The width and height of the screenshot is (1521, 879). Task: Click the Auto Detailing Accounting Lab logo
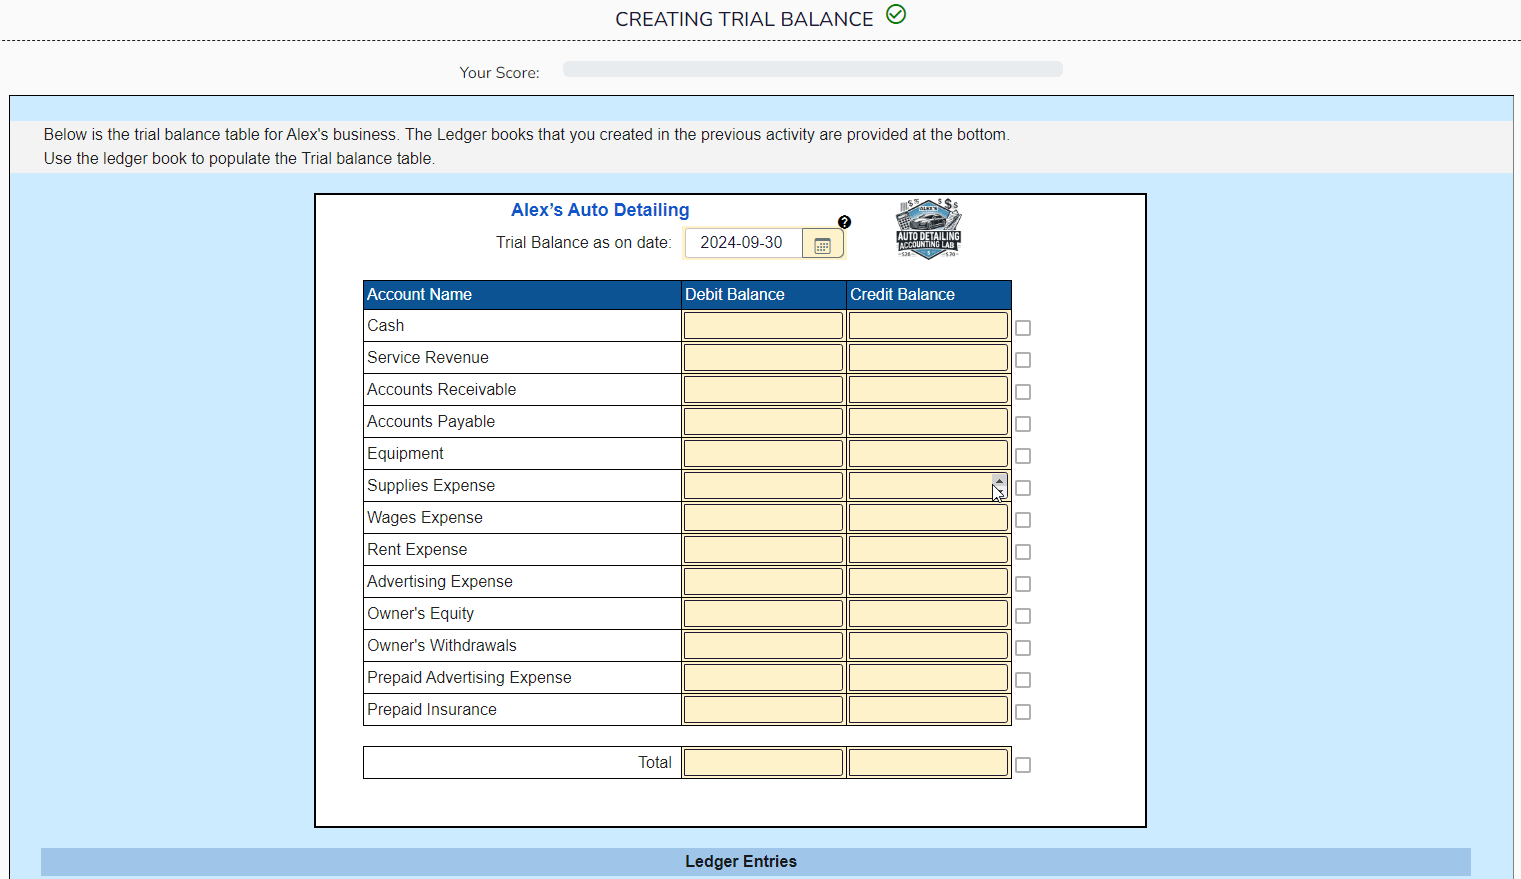[x=927, y=229]
